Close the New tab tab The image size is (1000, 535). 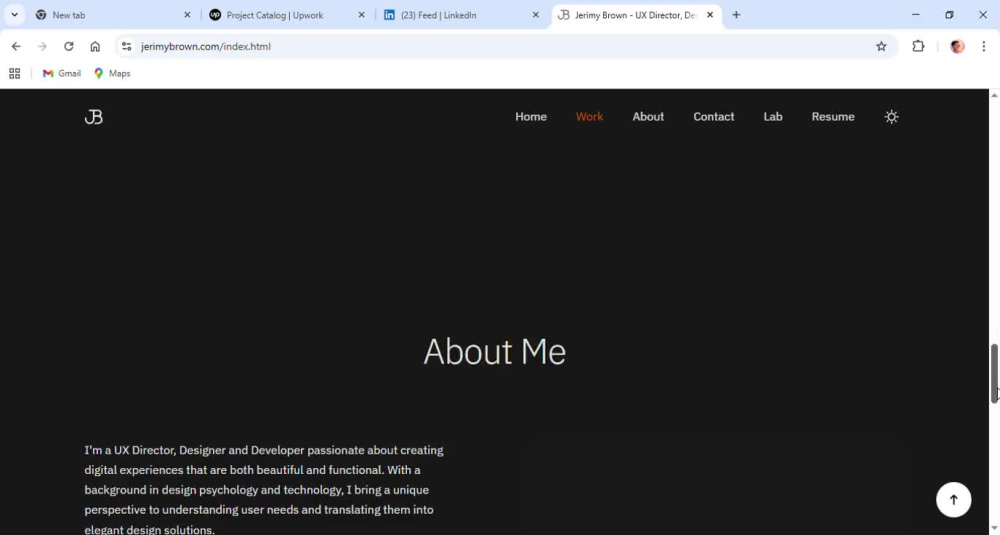tap(187, 15)
